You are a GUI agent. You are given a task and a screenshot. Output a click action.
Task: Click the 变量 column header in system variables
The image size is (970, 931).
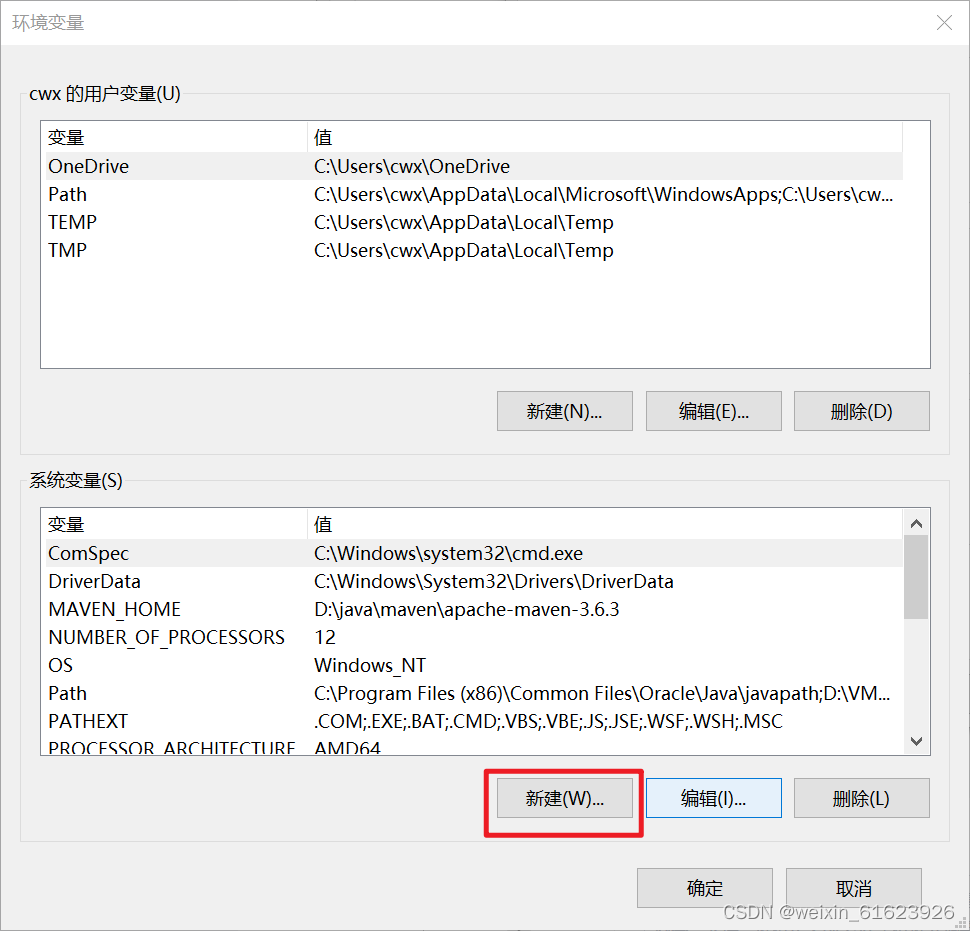[x=176, y=525]
